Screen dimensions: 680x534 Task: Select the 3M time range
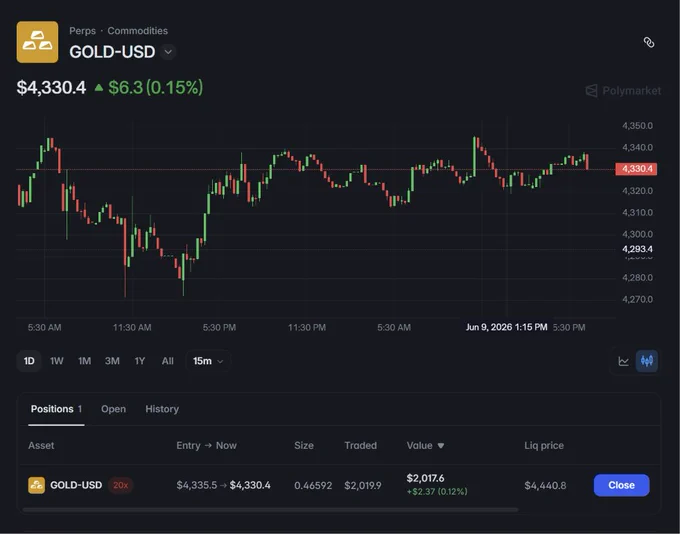[x=112, y=361]
